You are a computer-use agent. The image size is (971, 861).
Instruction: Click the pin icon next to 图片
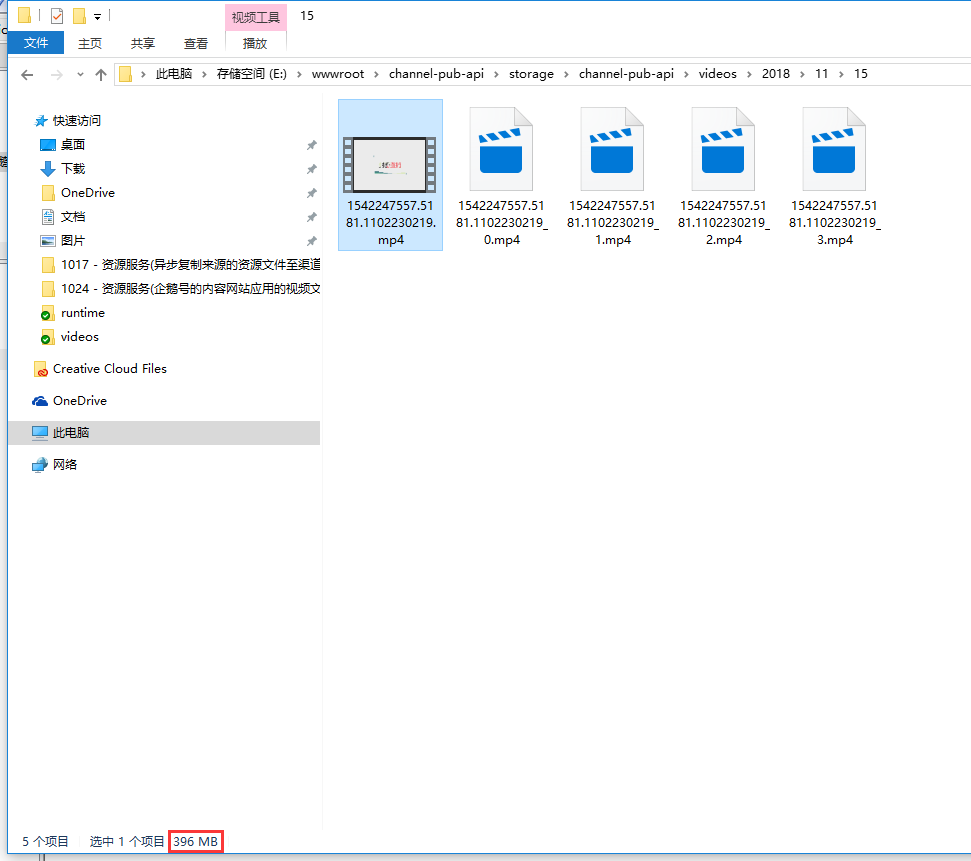pyautogui.click(x=311, y=241)
